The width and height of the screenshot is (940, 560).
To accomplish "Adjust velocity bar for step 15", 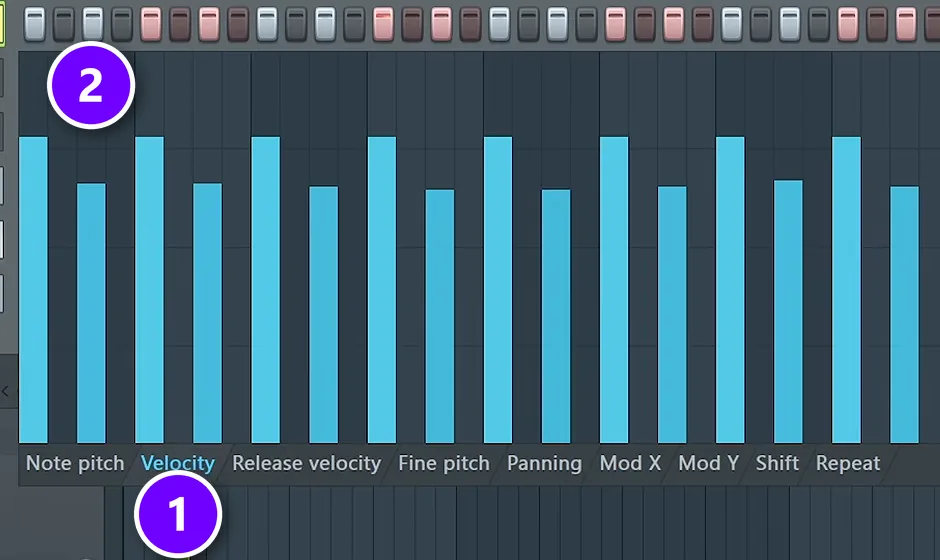I will pos(440,317).
